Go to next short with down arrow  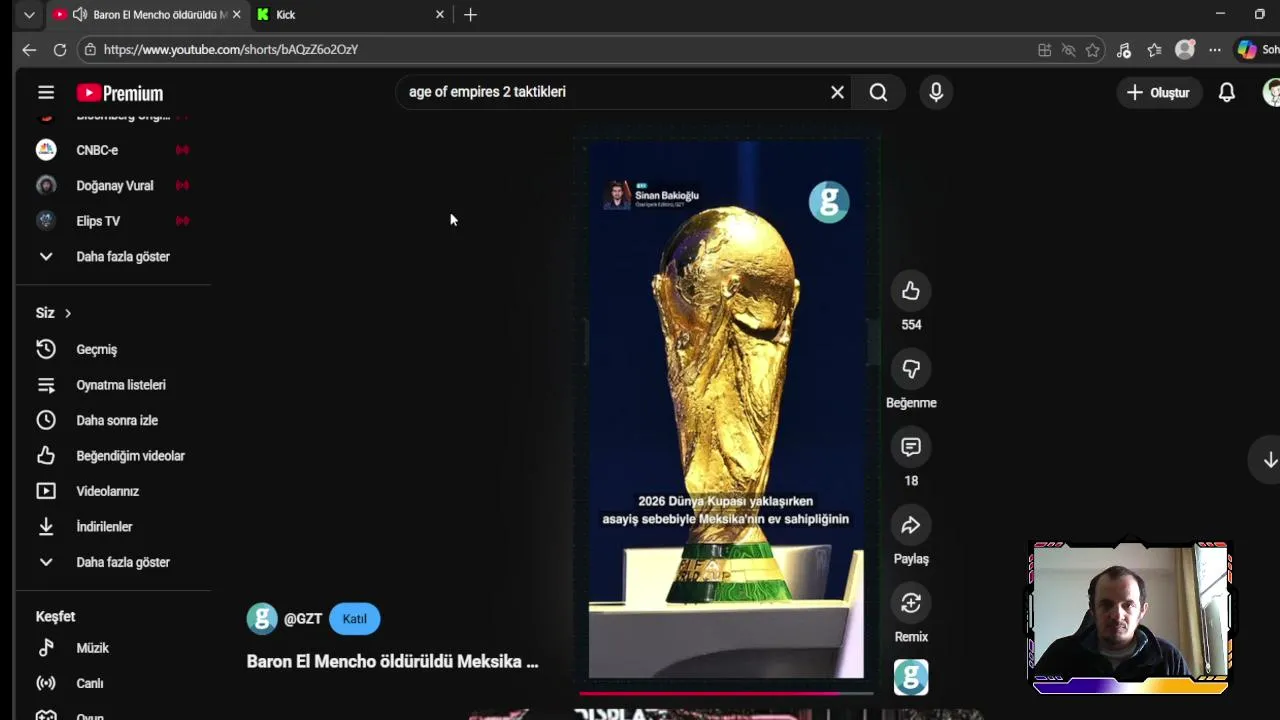point(1269,460)
